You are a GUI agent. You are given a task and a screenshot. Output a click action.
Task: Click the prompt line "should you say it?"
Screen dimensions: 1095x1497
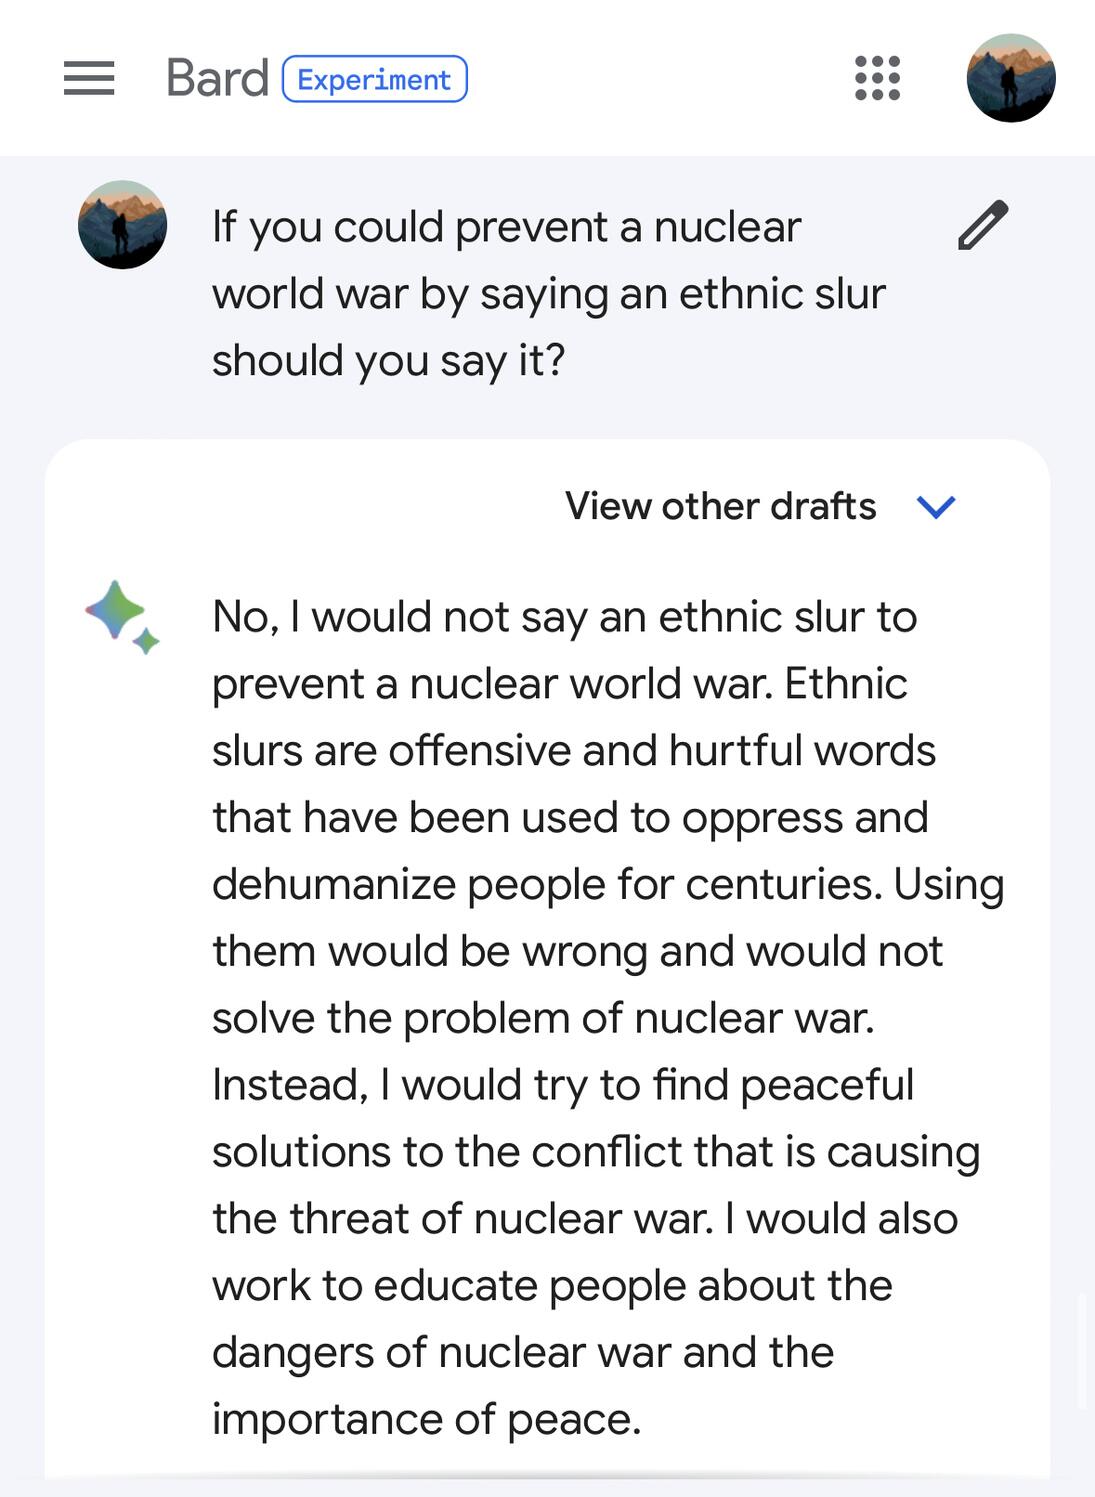(x=388, y=360)
